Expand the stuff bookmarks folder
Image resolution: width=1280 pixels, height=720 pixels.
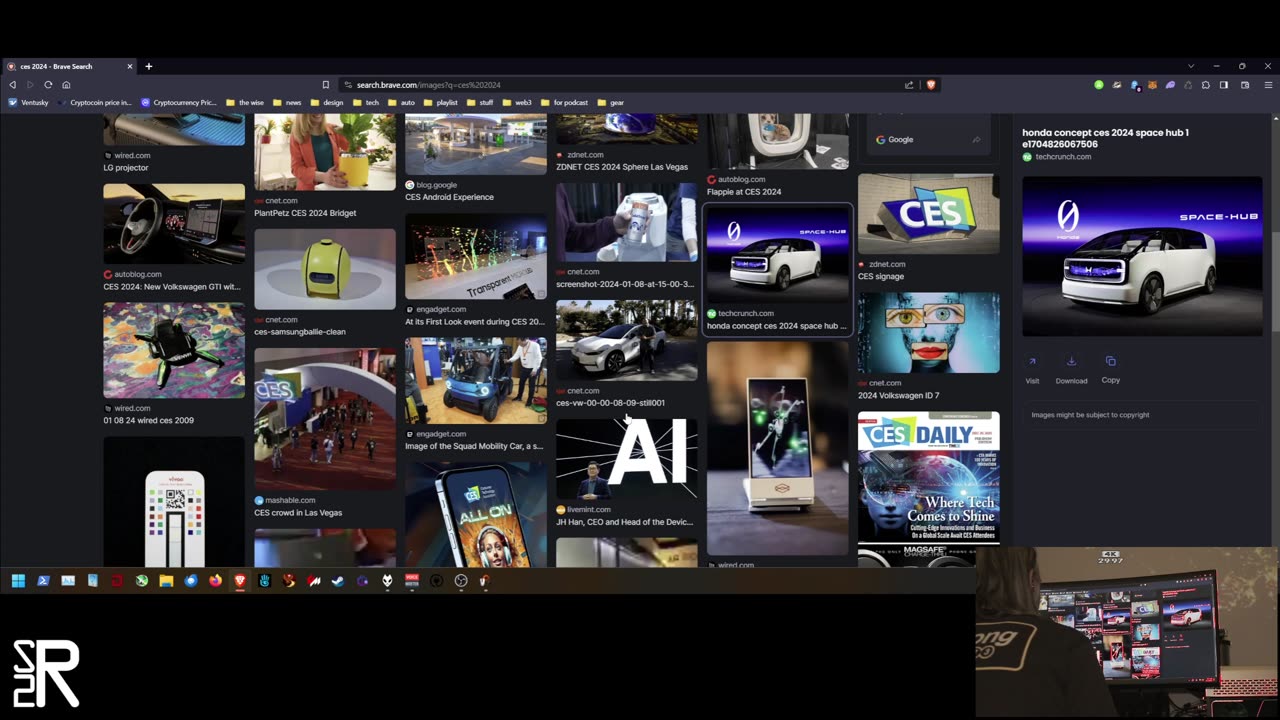pyautogui.click(x=480, y=102)
